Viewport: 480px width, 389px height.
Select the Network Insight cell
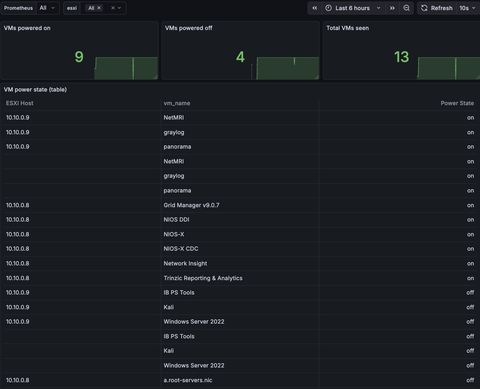click(x=185, y=263)
